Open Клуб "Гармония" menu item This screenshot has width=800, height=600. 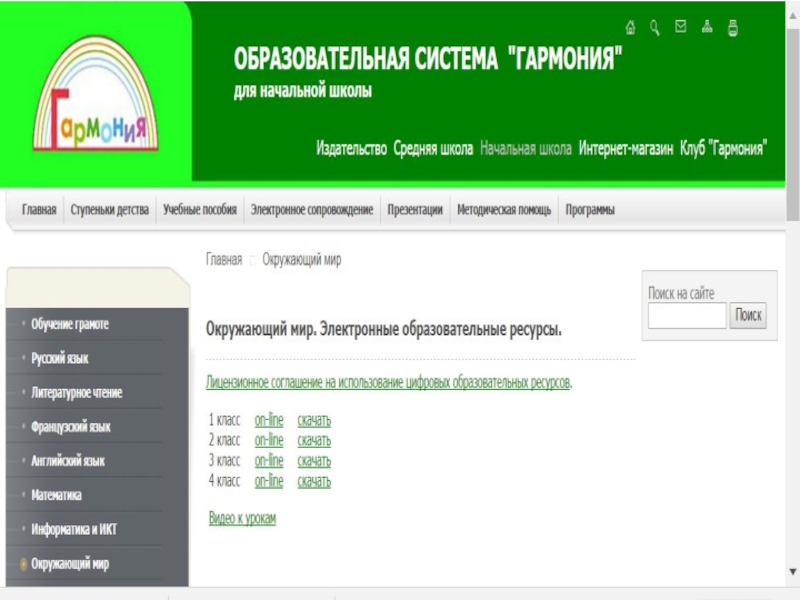tap(723, 148)
